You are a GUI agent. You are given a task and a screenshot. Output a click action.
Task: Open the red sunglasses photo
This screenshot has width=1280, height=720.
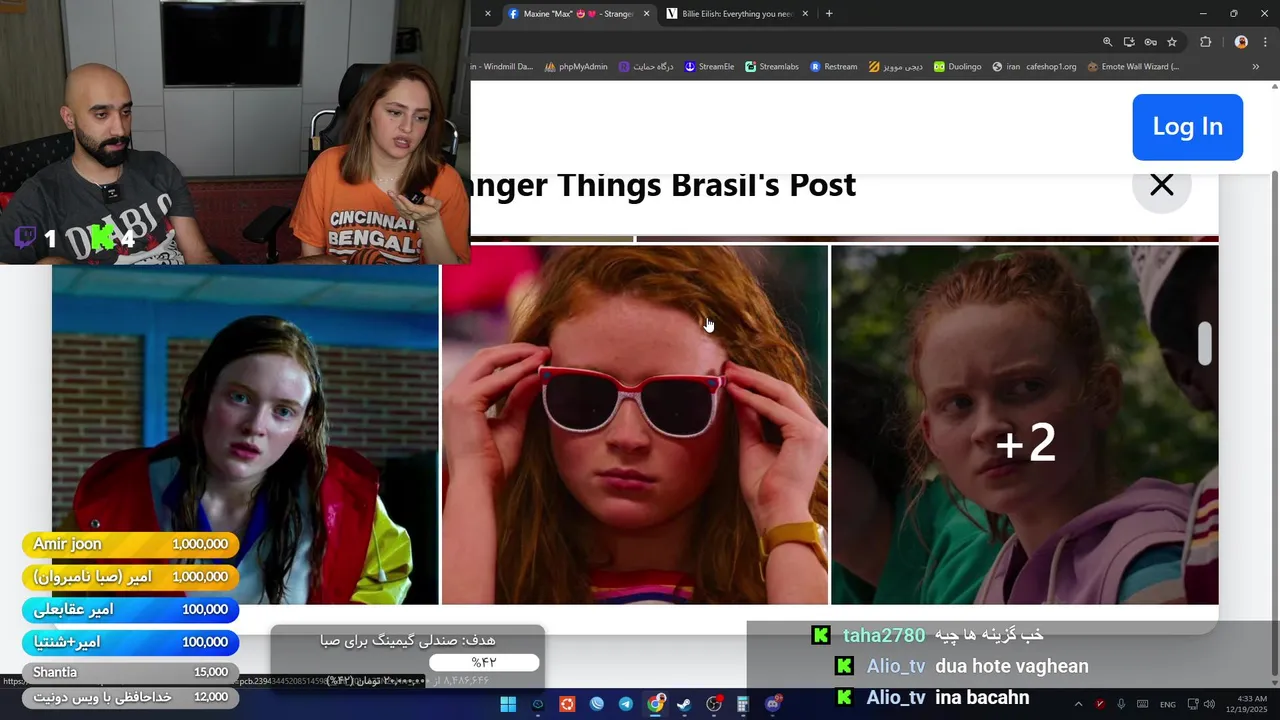(x=635, y=425)
